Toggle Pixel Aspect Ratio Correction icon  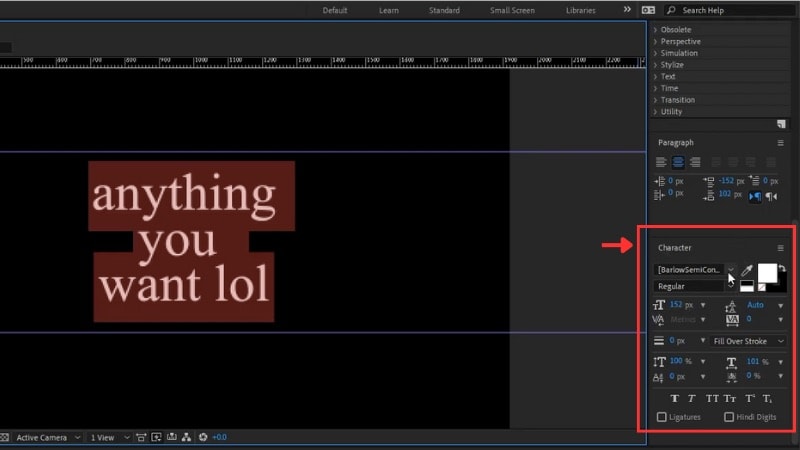click(141, 437)
